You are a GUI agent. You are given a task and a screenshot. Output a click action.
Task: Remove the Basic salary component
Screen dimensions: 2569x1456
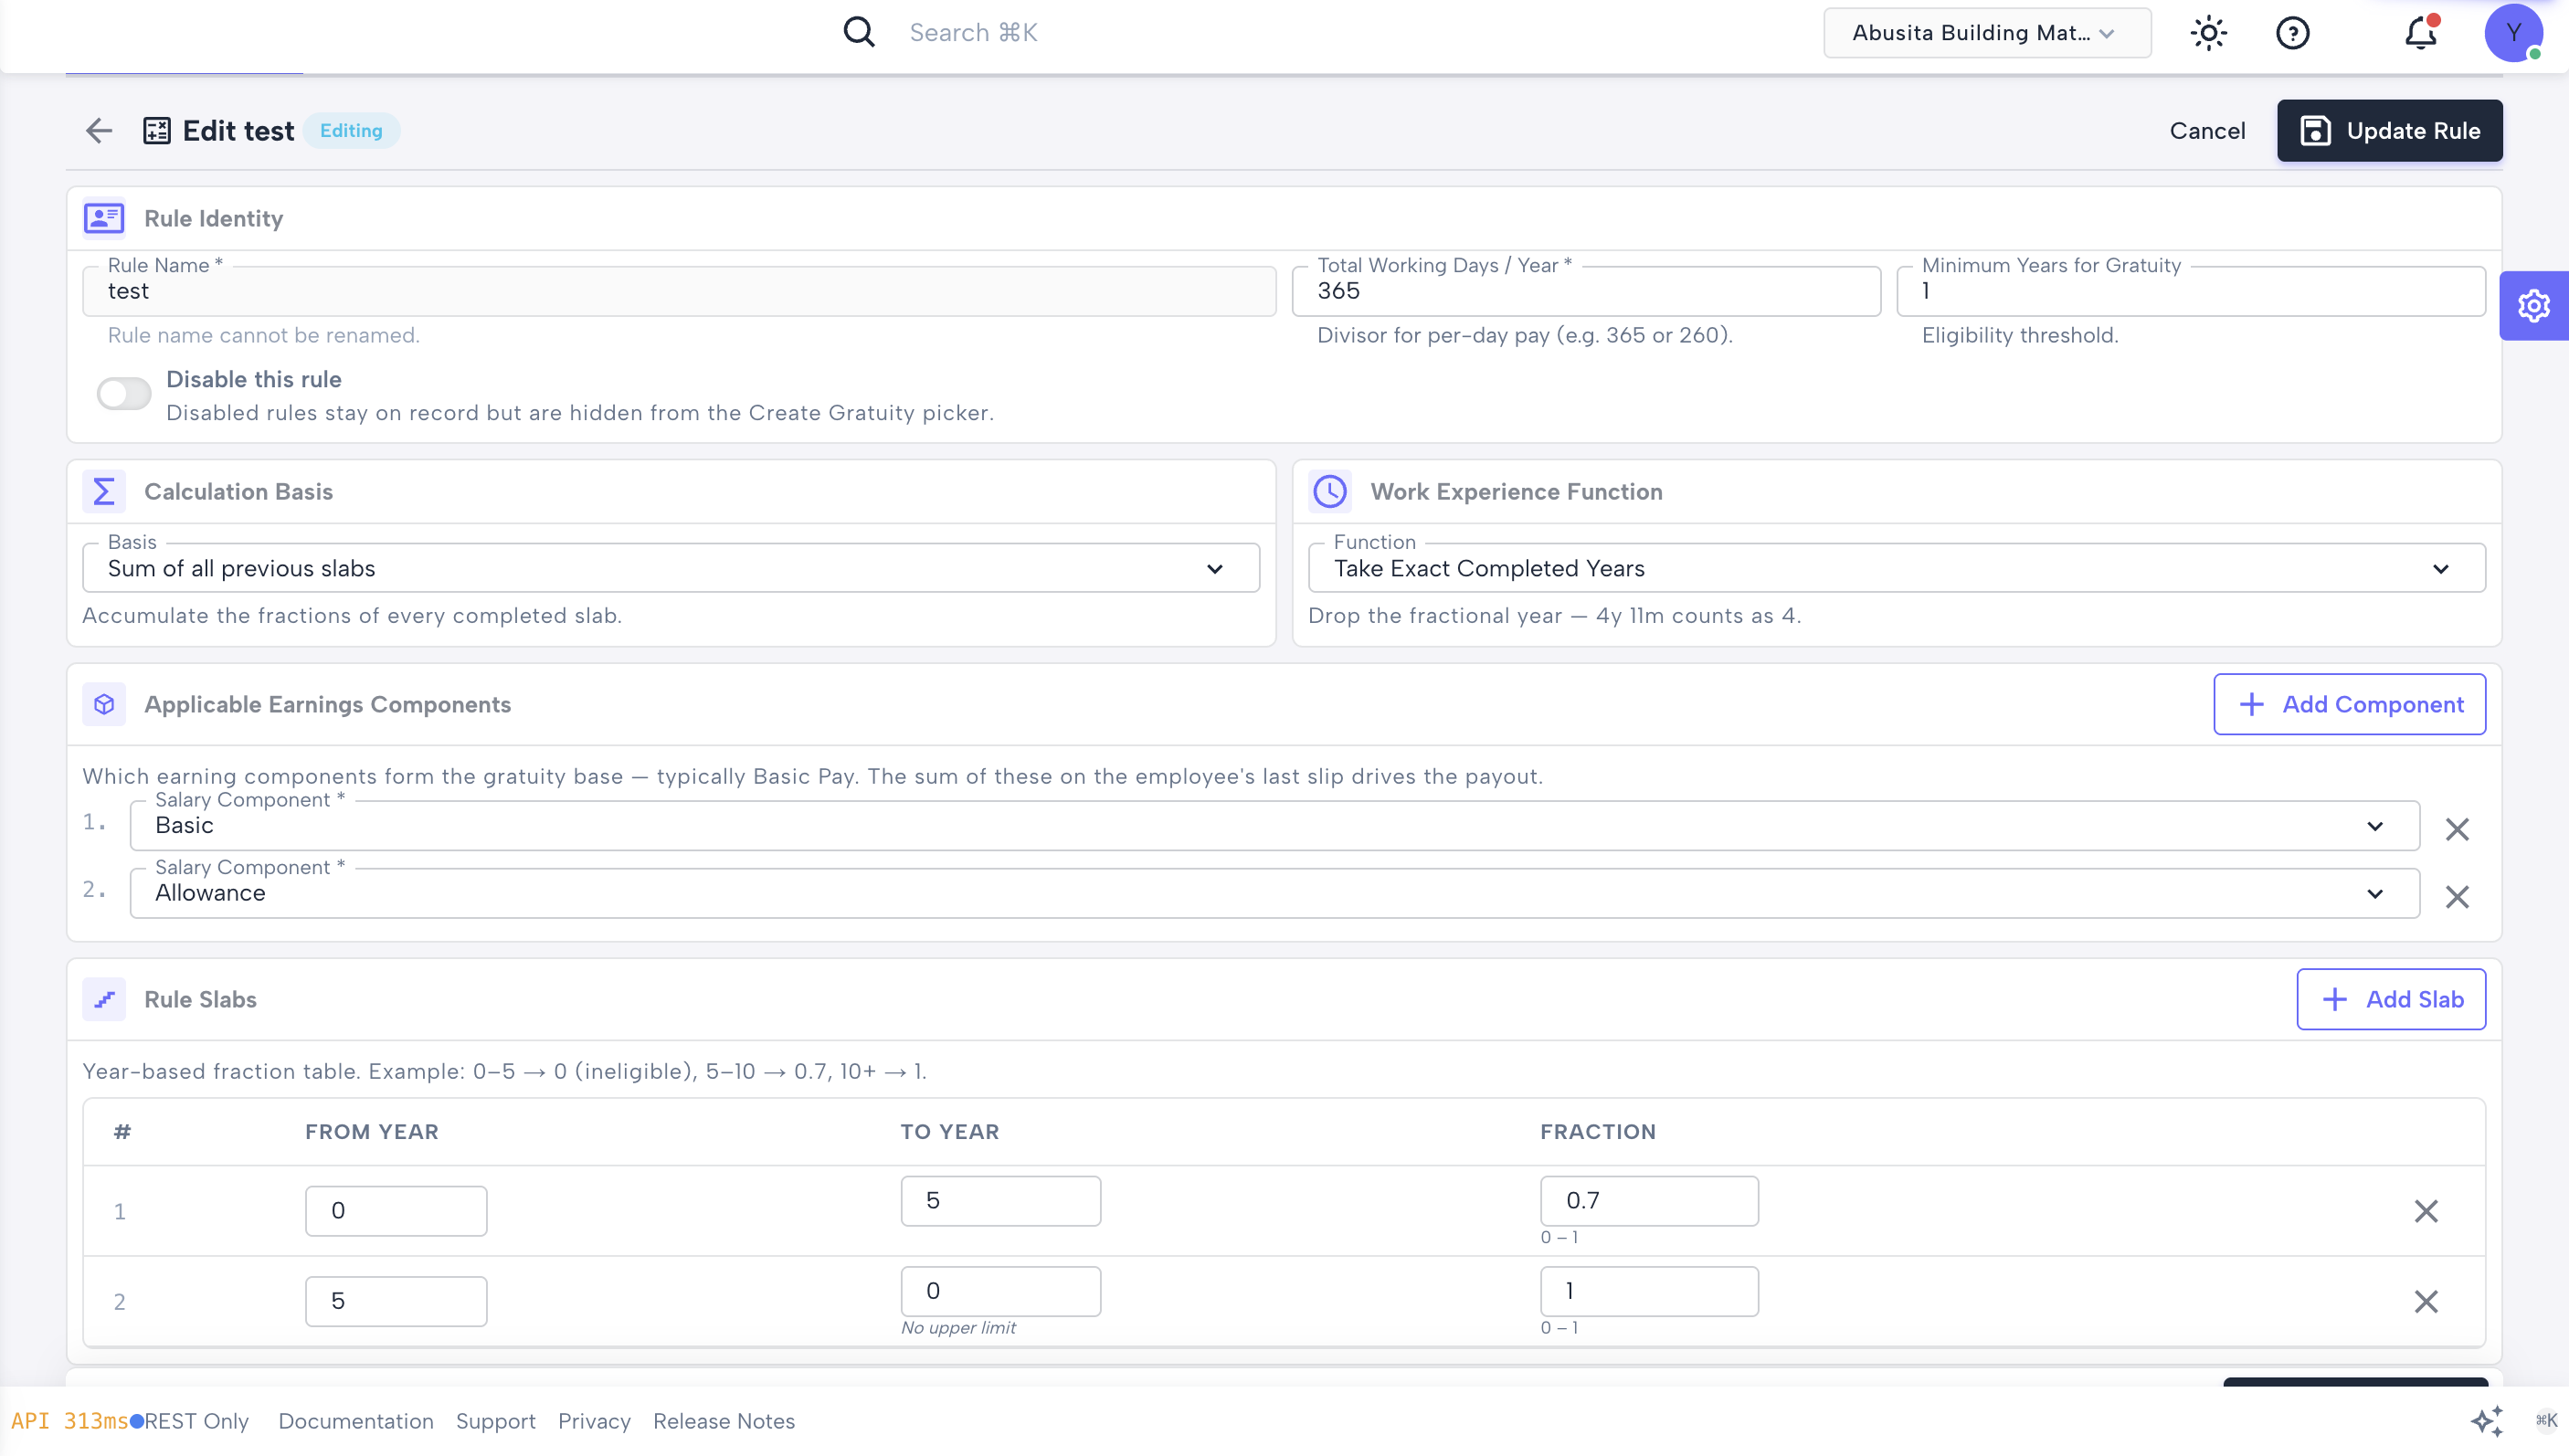(2456, 828)
